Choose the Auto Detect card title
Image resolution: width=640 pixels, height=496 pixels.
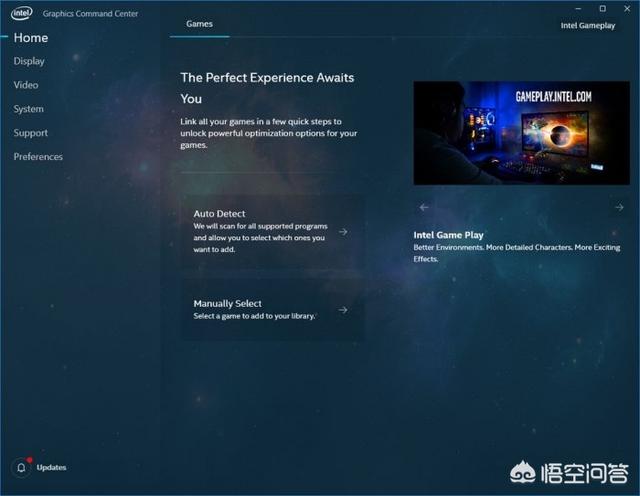(220, 214)
